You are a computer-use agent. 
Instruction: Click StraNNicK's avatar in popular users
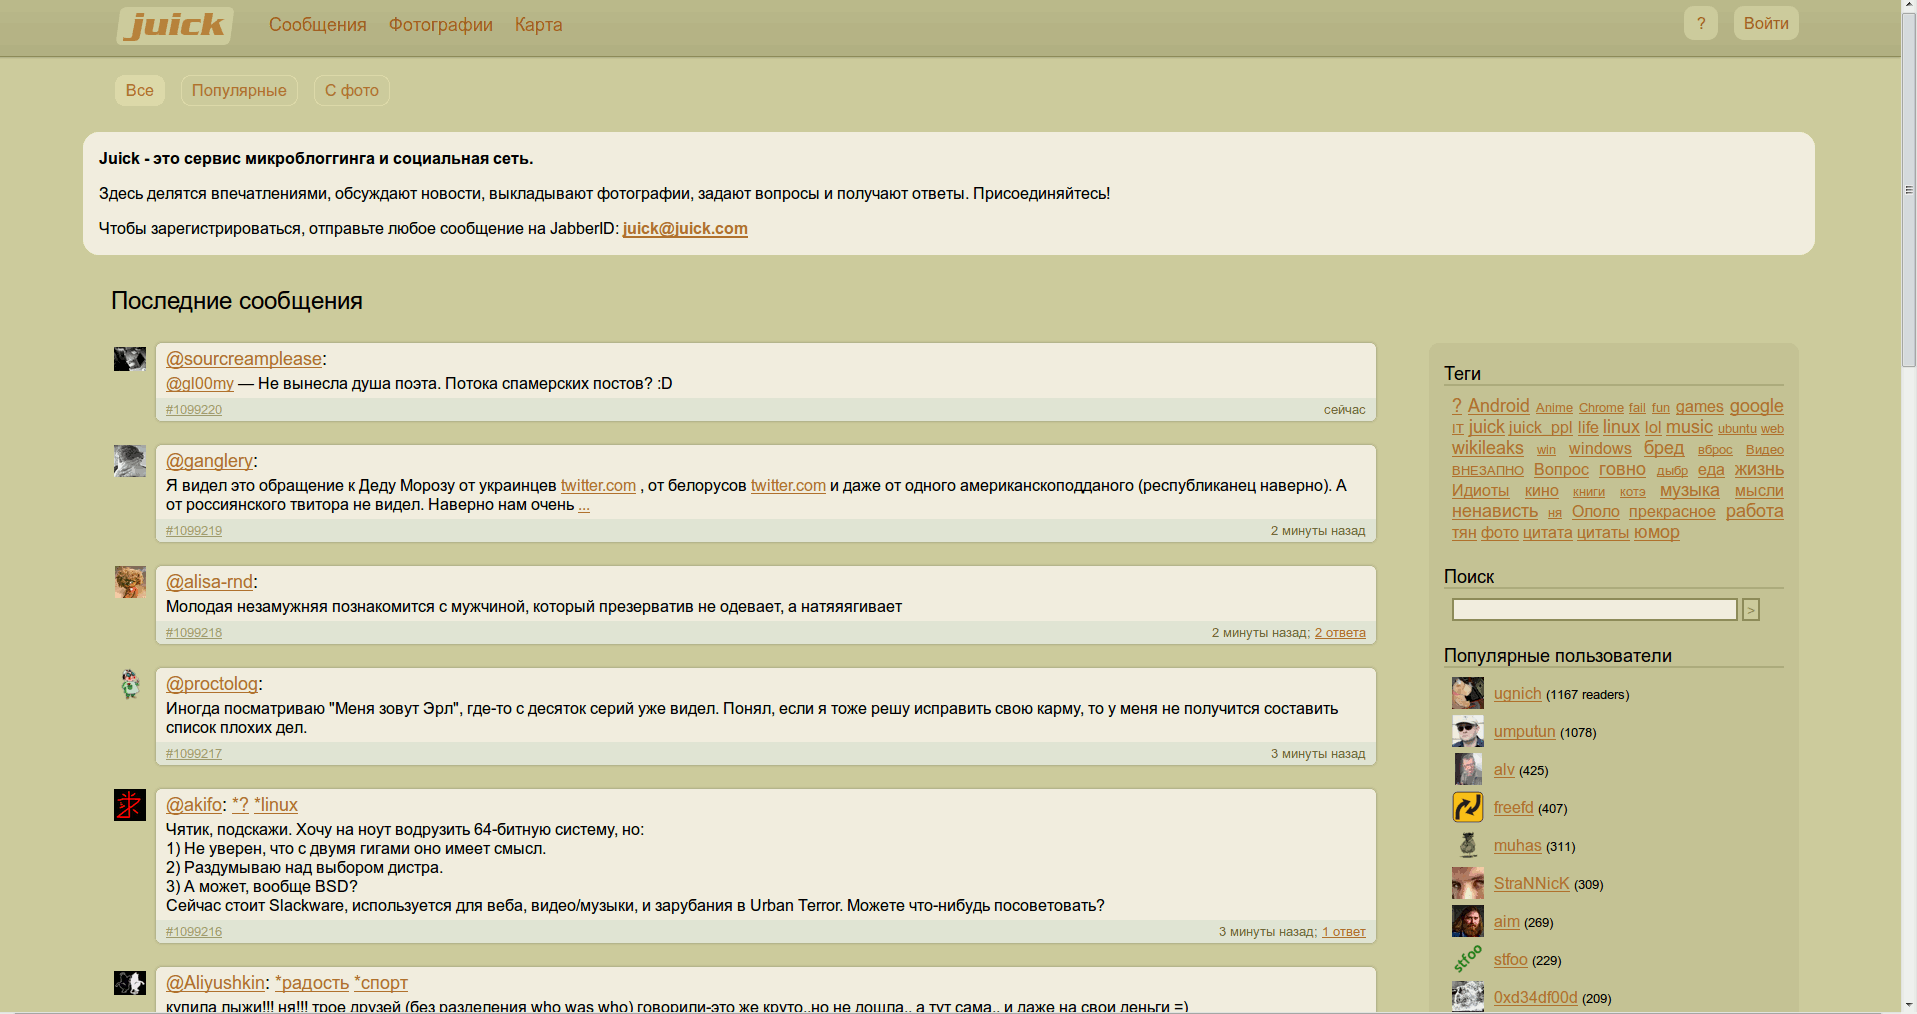[1468, 883]
